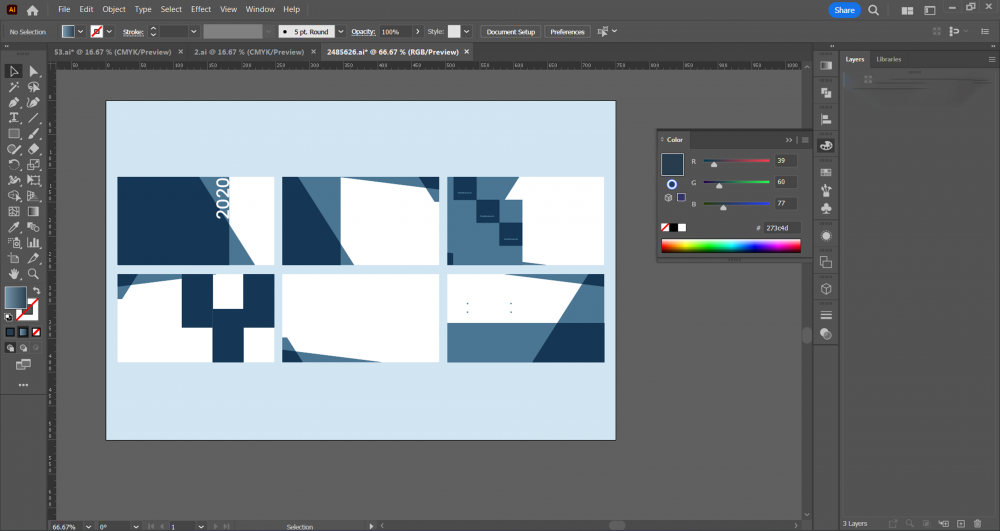The image size is (1000, 531).
Task: Open stroke color dropdown in control bar
Action: pos(109,31)
